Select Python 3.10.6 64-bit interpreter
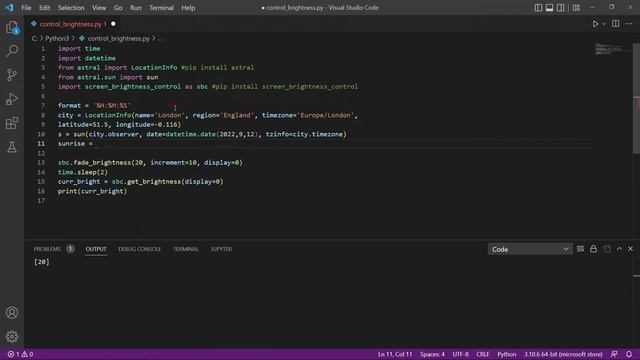This screenshot has width=640, height=360. point(563,354)
